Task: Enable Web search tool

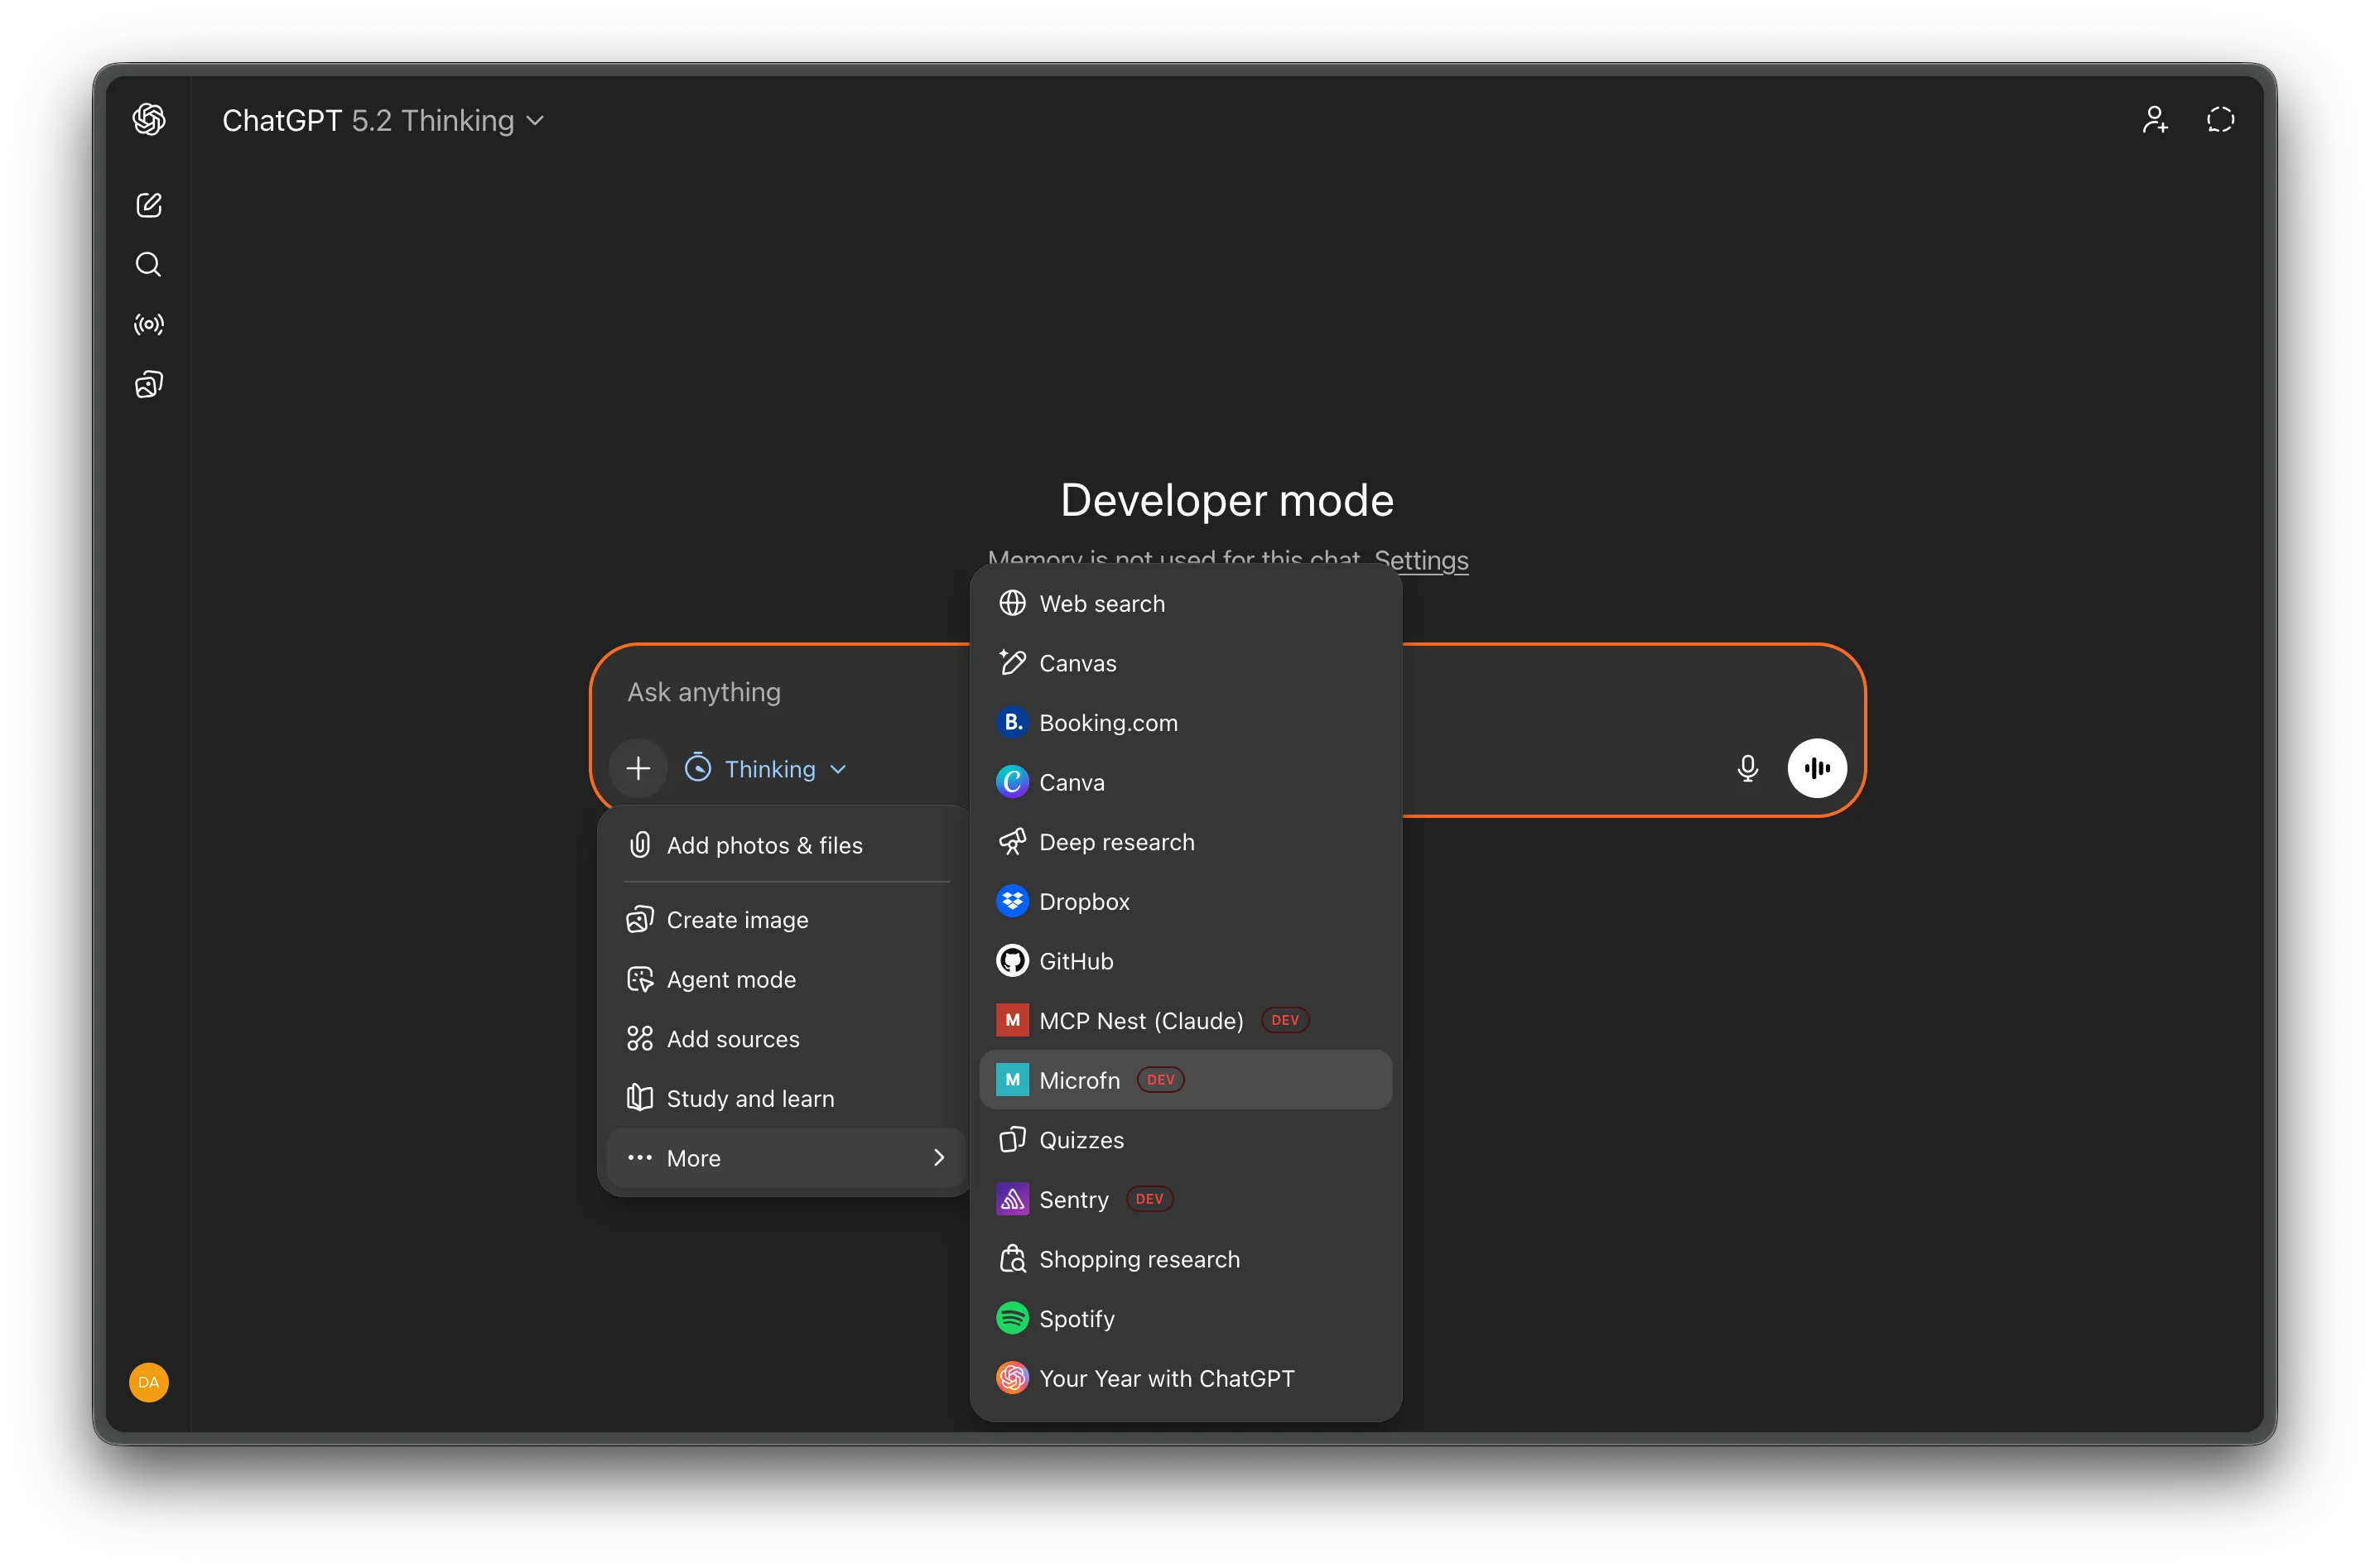Action: click(x=1101, y=603)
